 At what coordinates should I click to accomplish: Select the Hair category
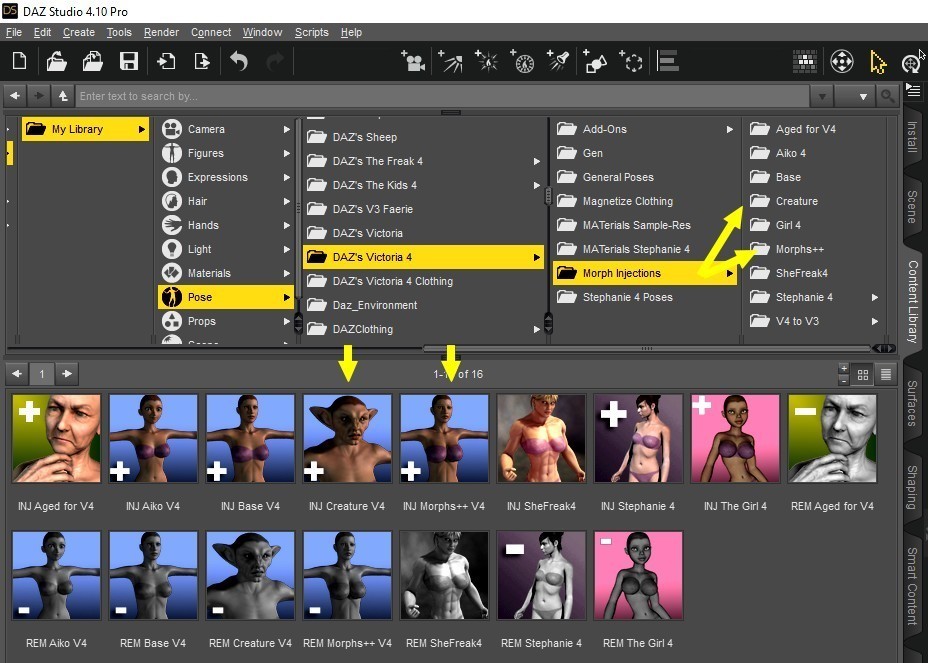(x=227, y=201)
